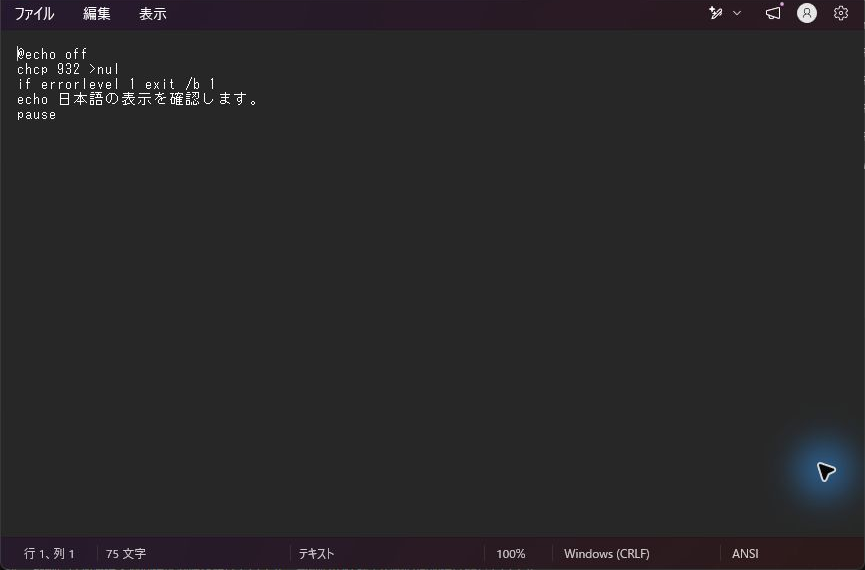
Task: Open the 編集 menu
Action: pyautogui.click(x=97, y=14)
